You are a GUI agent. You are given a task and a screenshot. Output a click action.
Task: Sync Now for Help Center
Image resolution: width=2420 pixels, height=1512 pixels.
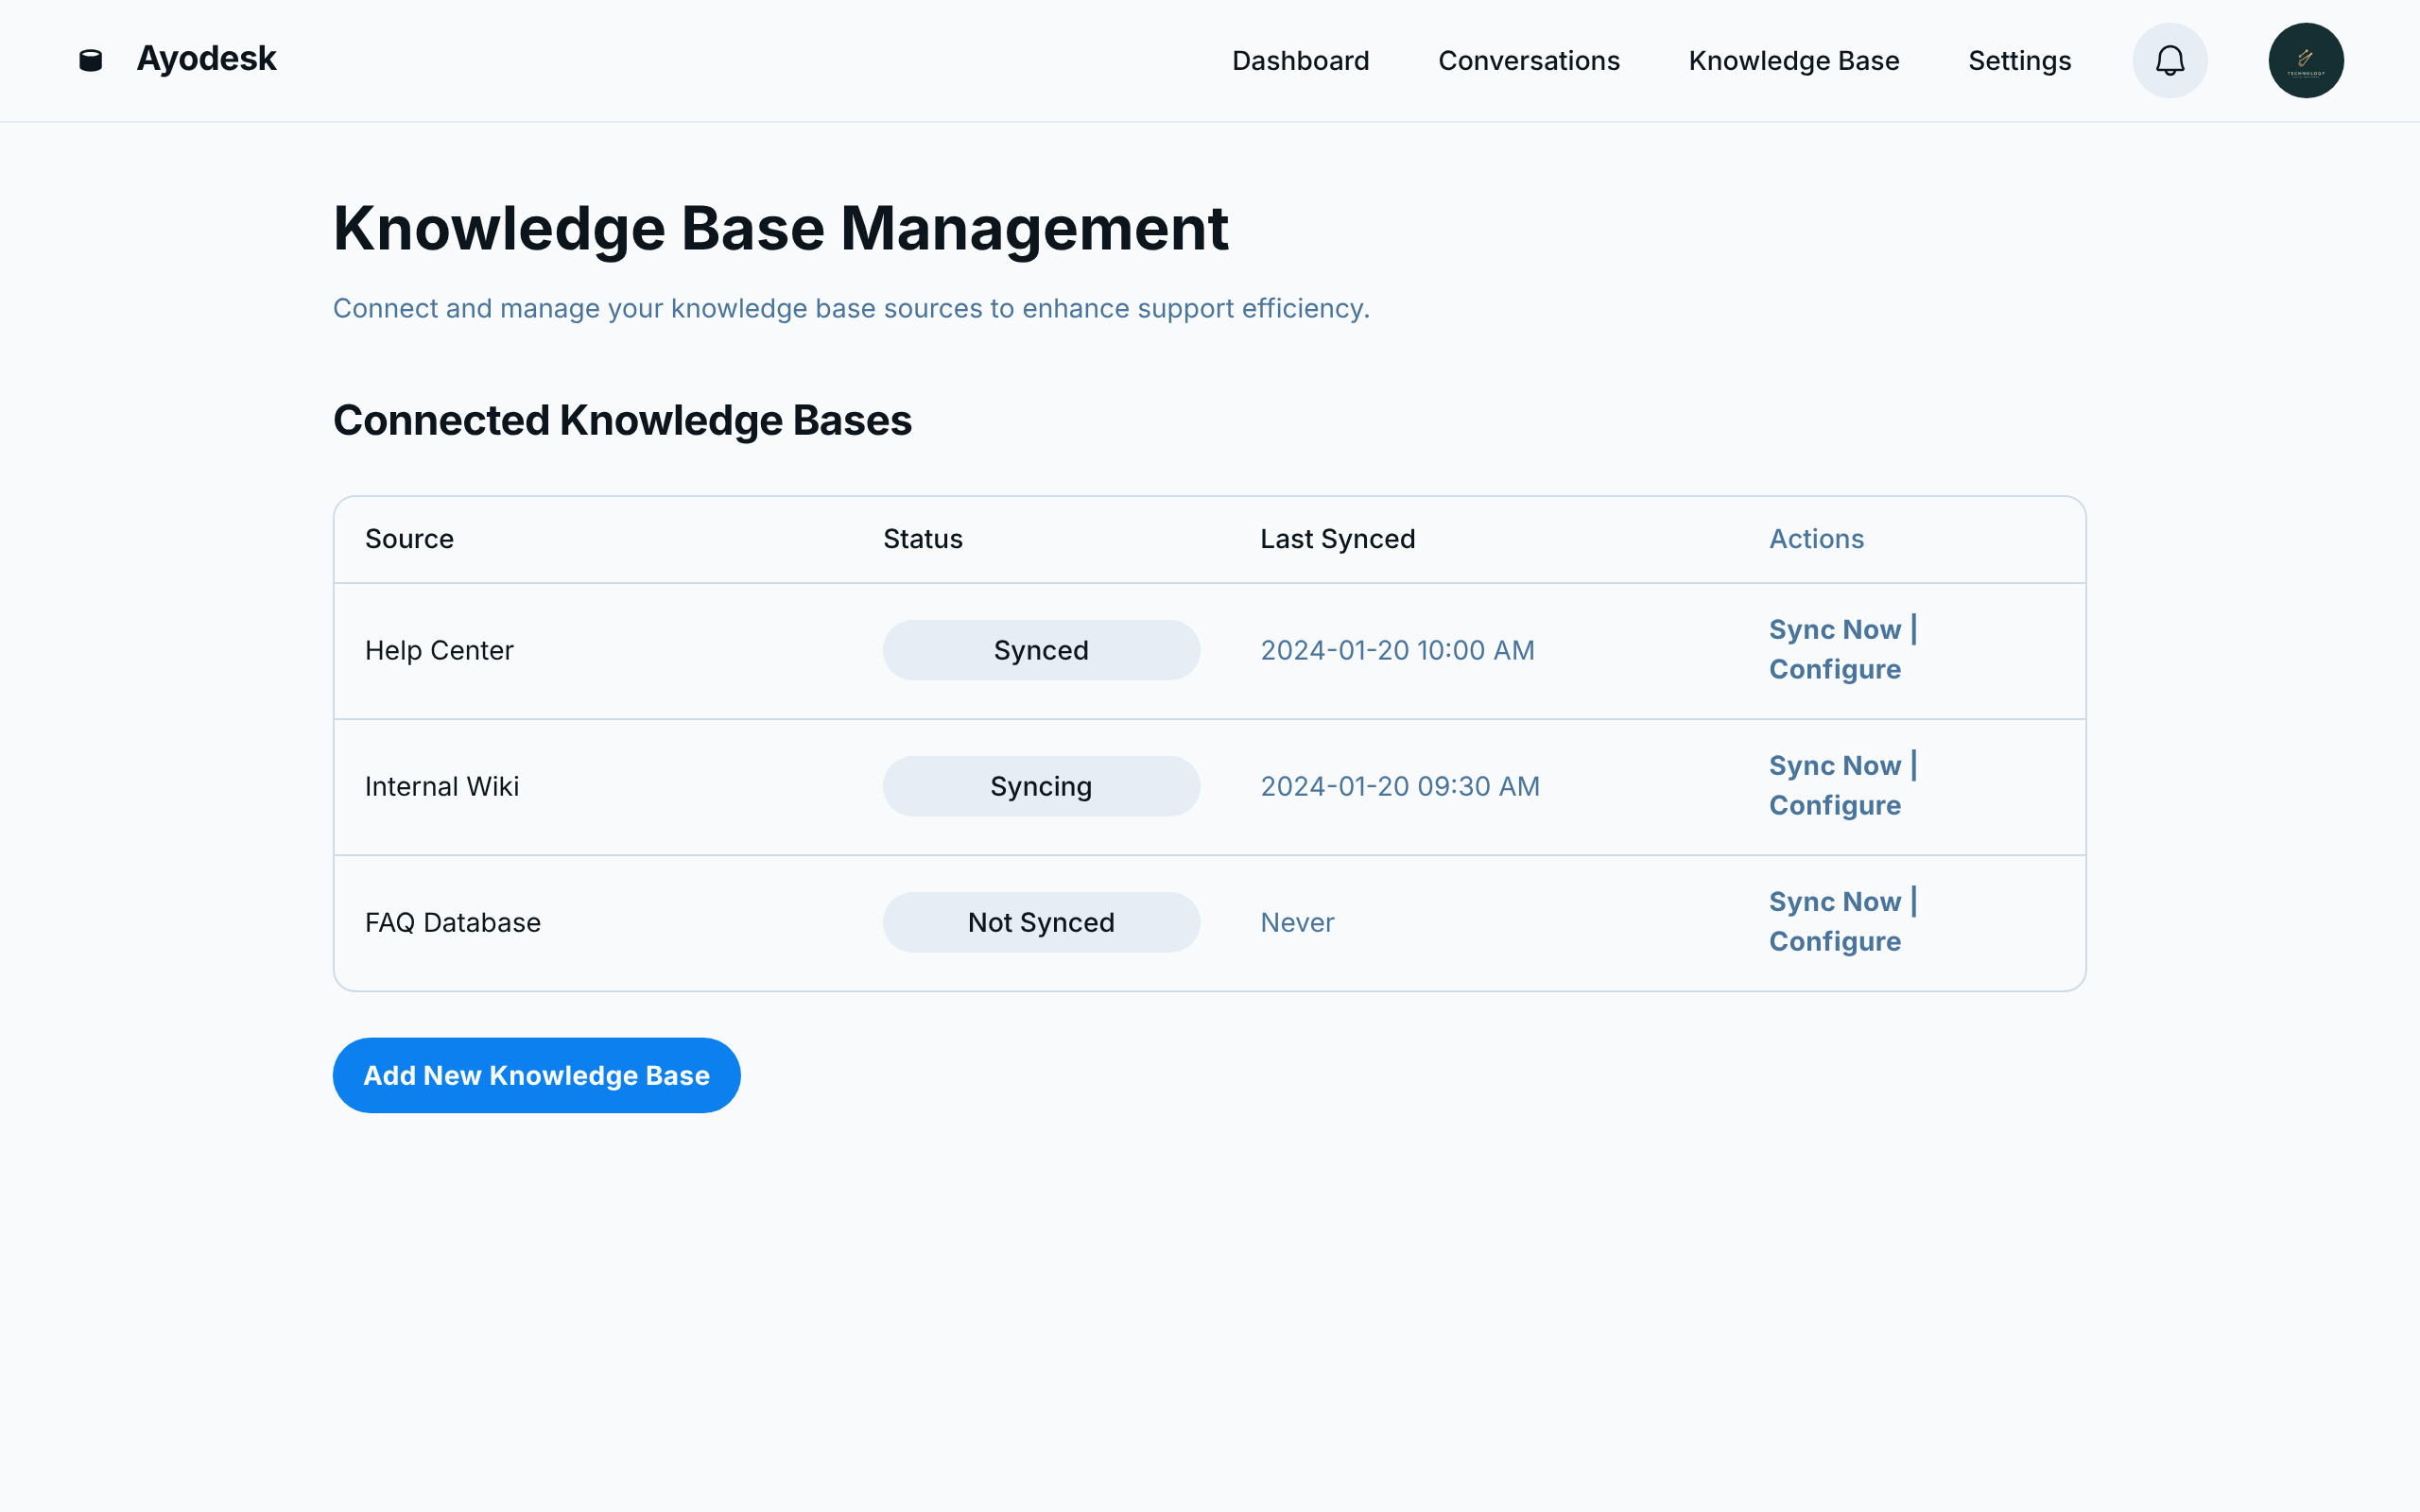click(1835, 629)
